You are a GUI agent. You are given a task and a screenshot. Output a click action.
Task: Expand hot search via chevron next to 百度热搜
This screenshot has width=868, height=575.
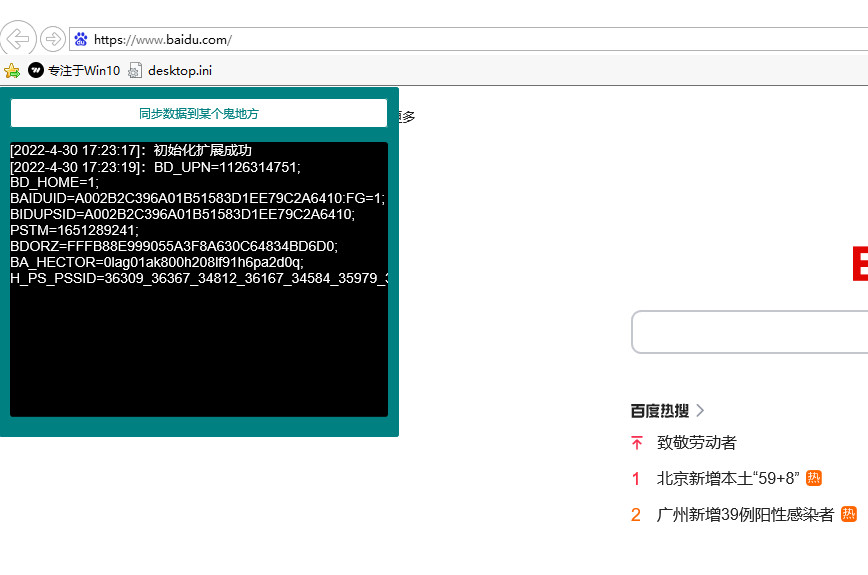[700, 410]
